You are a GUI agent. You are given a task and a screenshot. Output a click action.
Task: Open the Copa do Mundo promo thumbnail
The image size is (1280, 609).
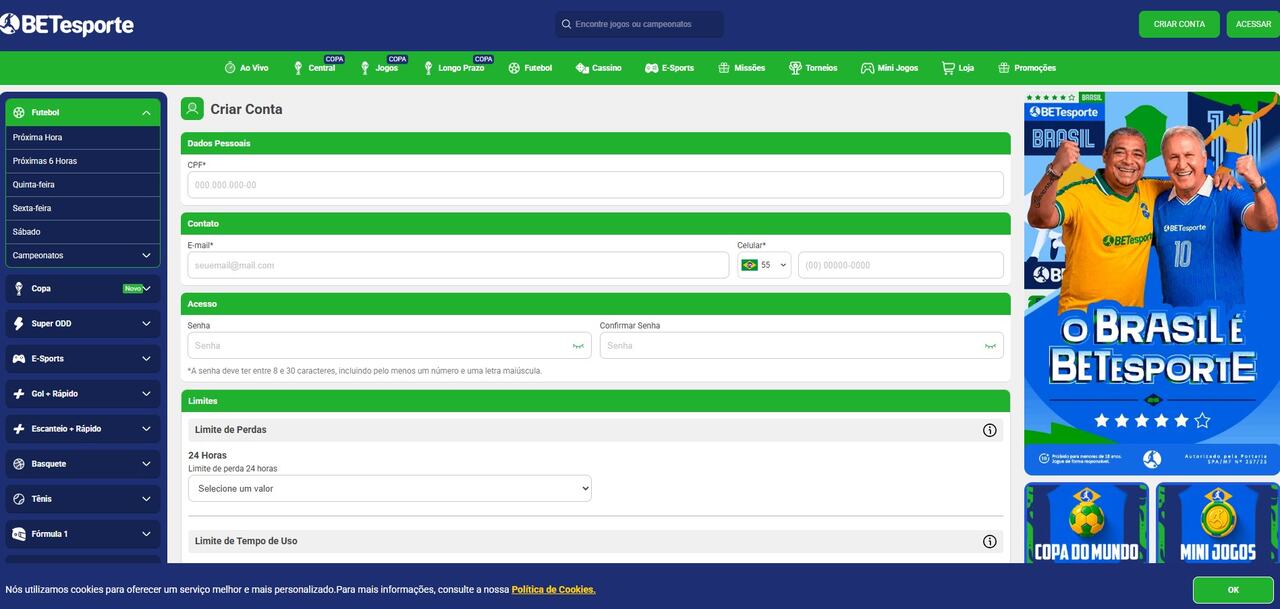click(x=1087, y=523)
